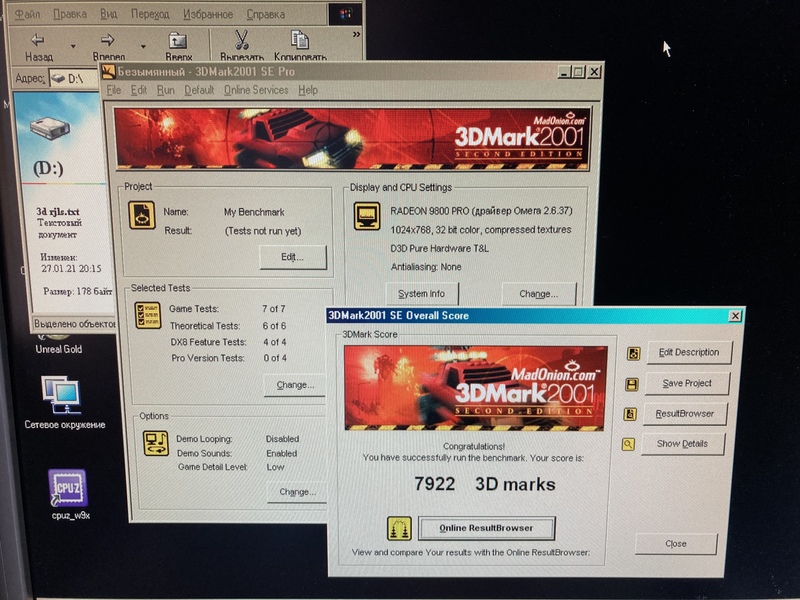
Task: Click the main 3DMark2001 Second Edition banner
Action: (x=352, y=139)
